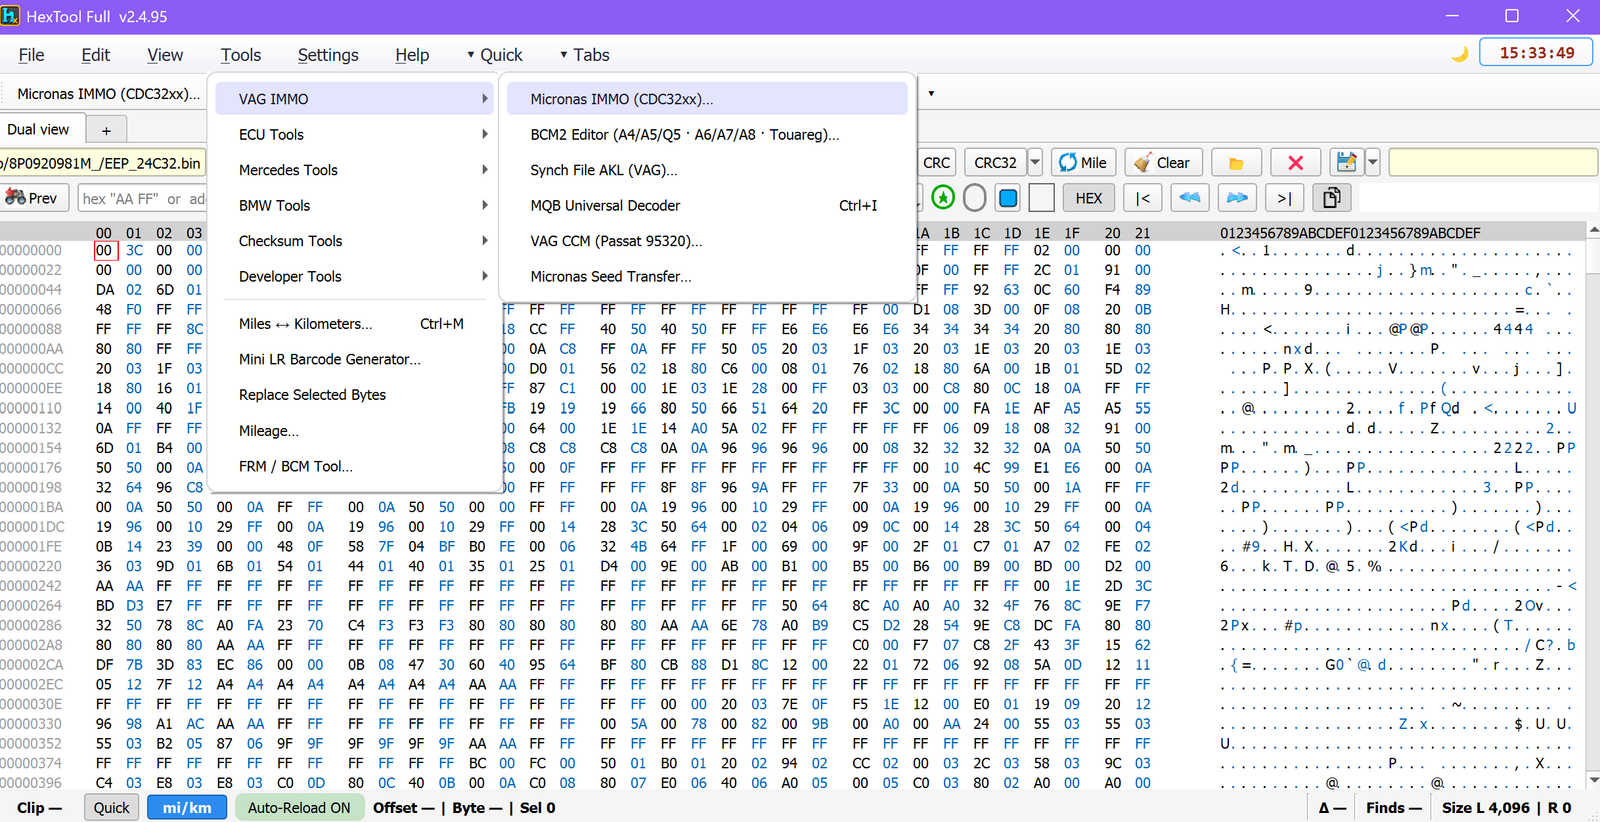
Task: Click the Prev search button
Action: (x=35, y=198)
